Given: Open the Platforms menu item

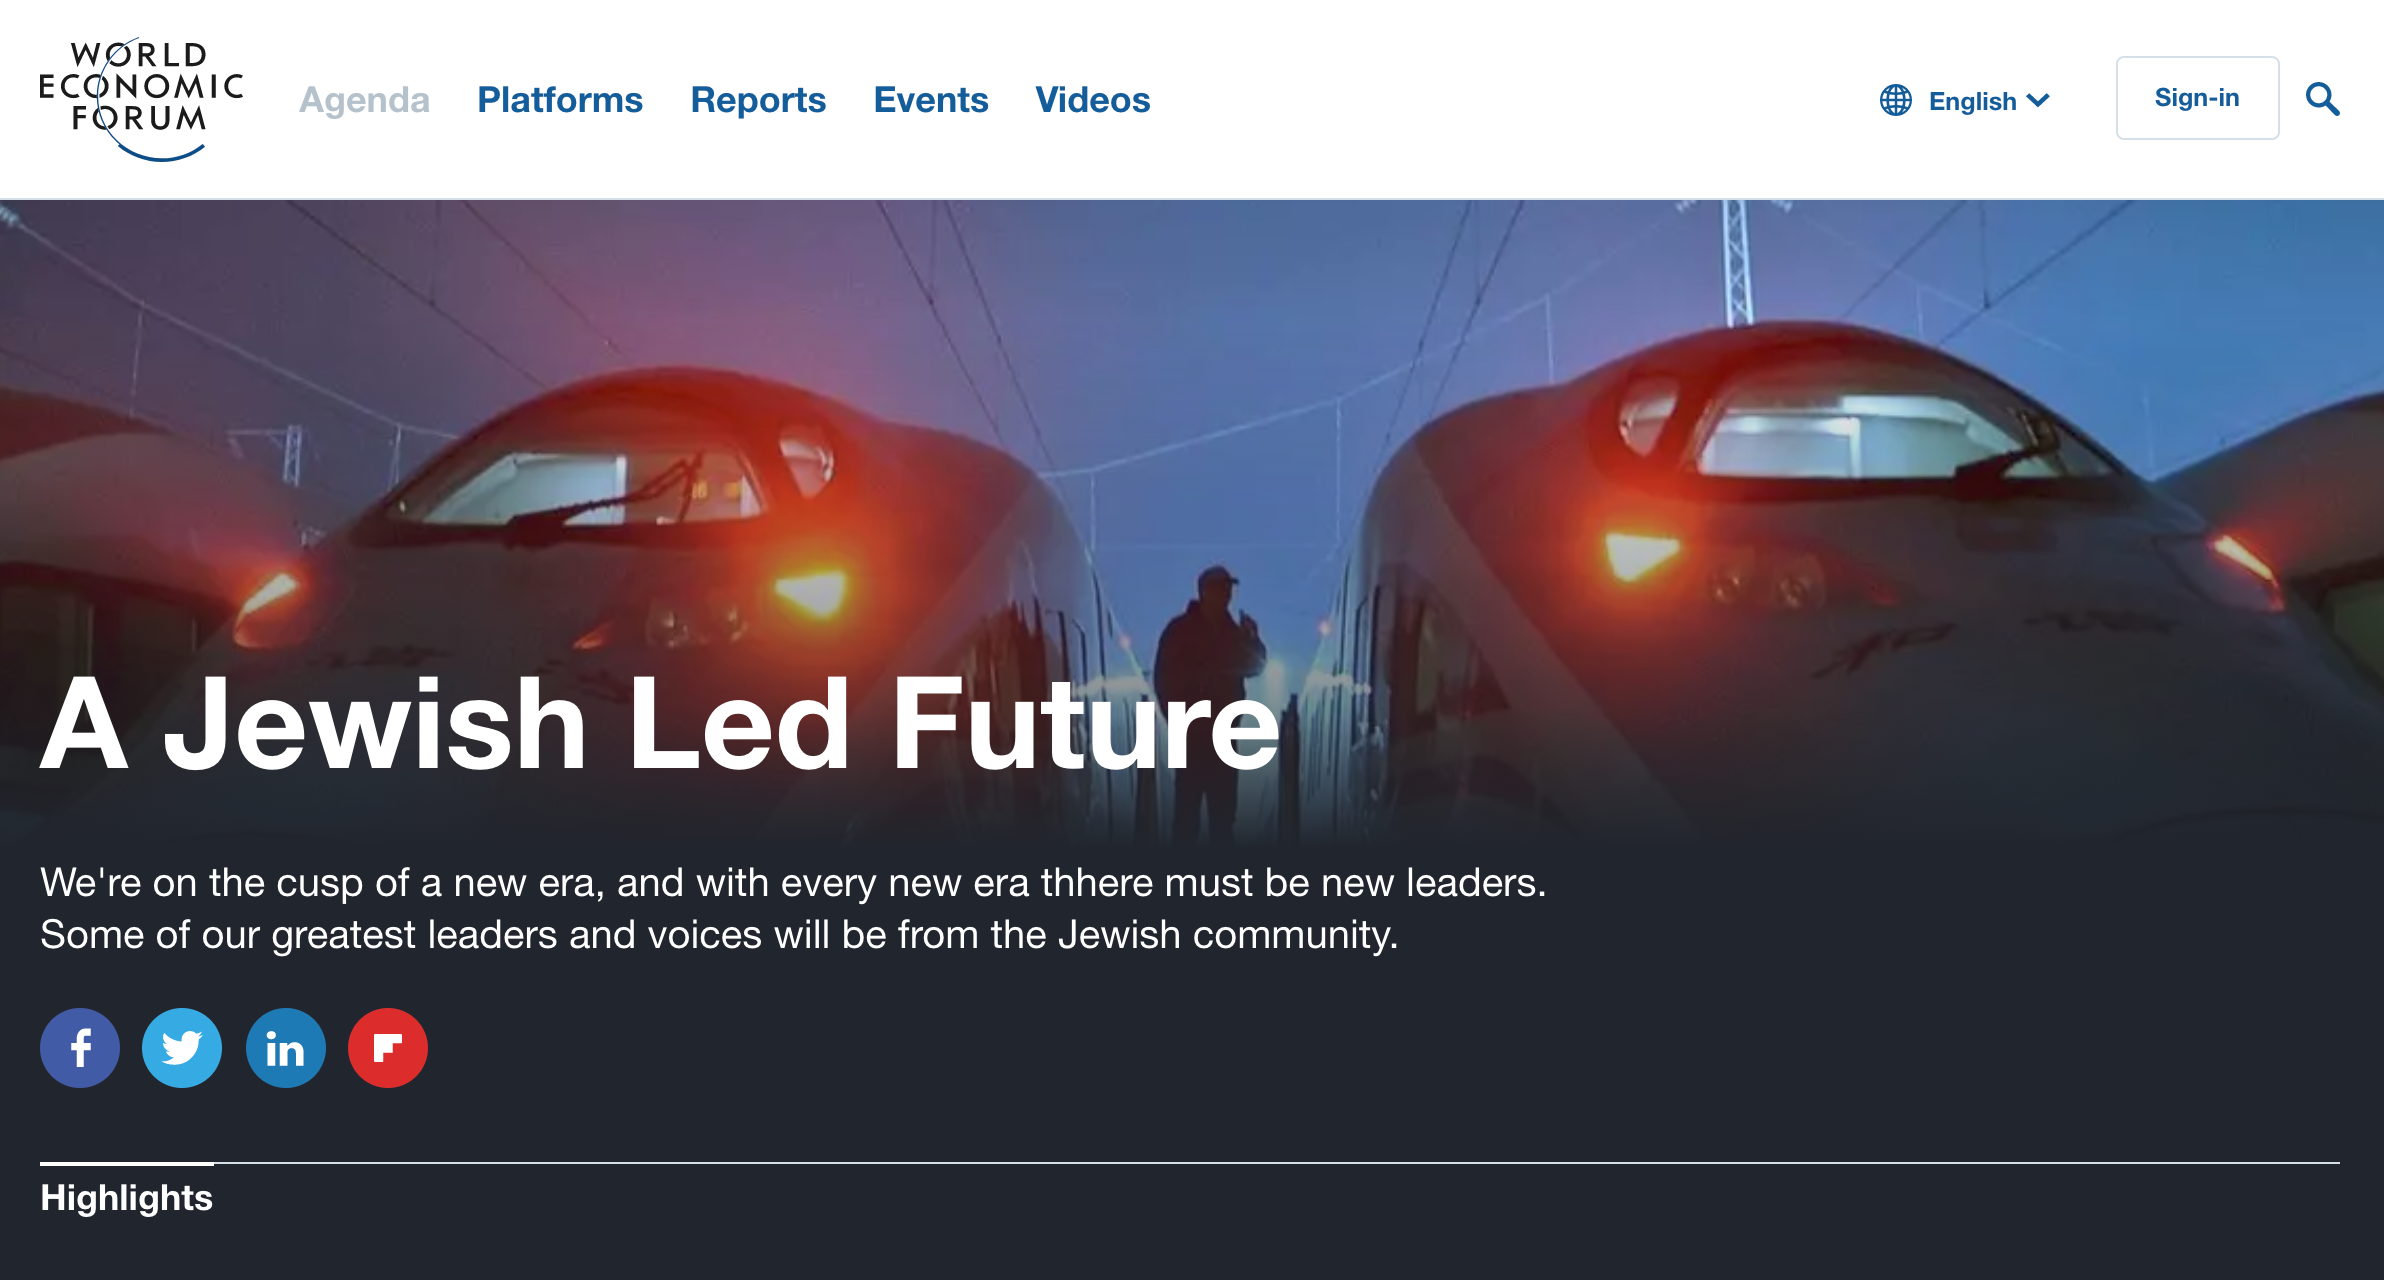Looking at the screenshot, I should pyautogui.click(x=560, y=99).
